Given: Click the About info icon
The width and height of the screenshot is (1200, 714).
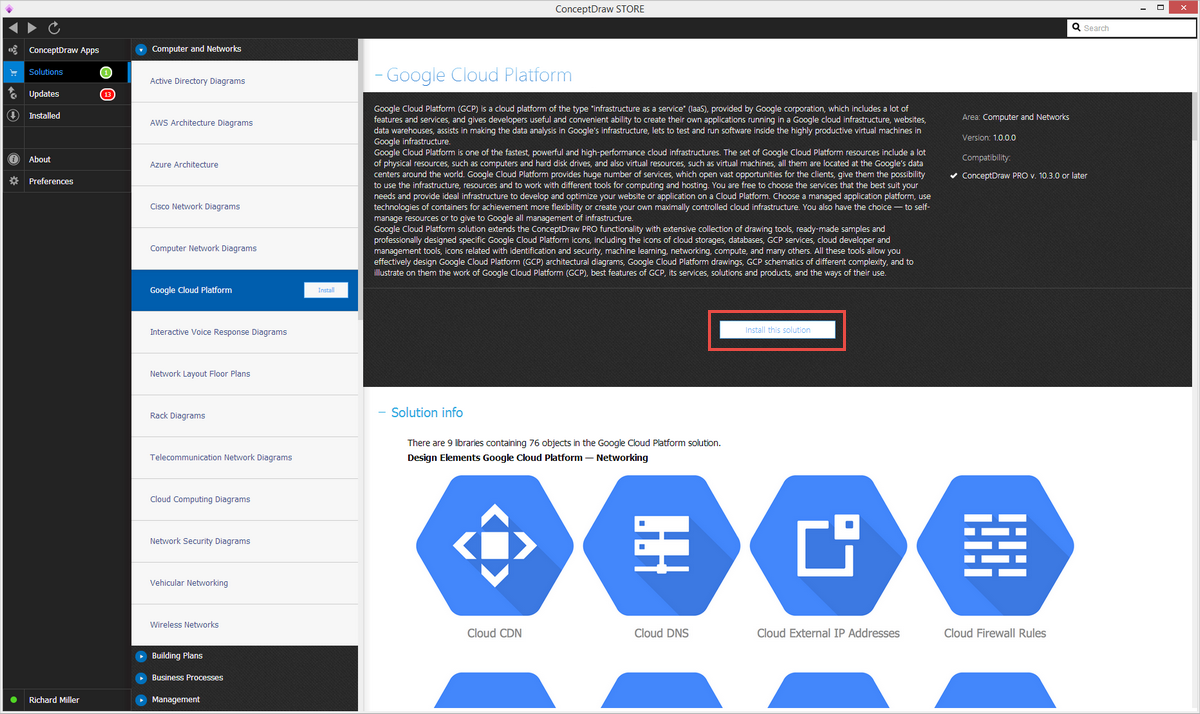Looking at the screenshot, I should pyautogui.click(x=12, y=160).
